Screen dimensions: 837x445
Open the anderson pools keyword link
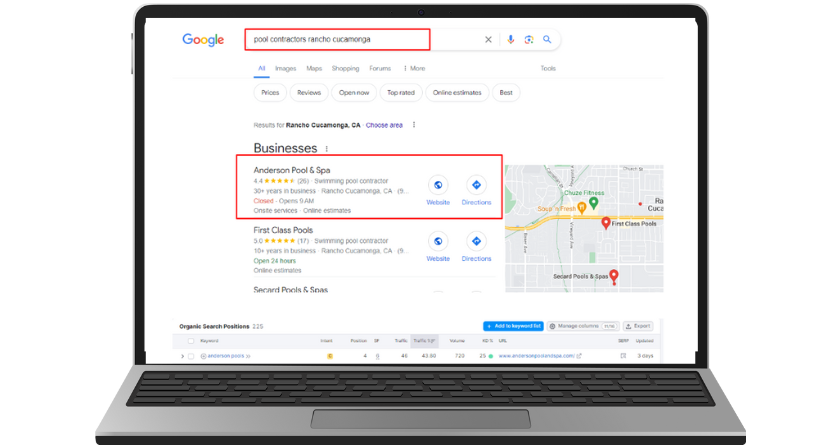226,356
